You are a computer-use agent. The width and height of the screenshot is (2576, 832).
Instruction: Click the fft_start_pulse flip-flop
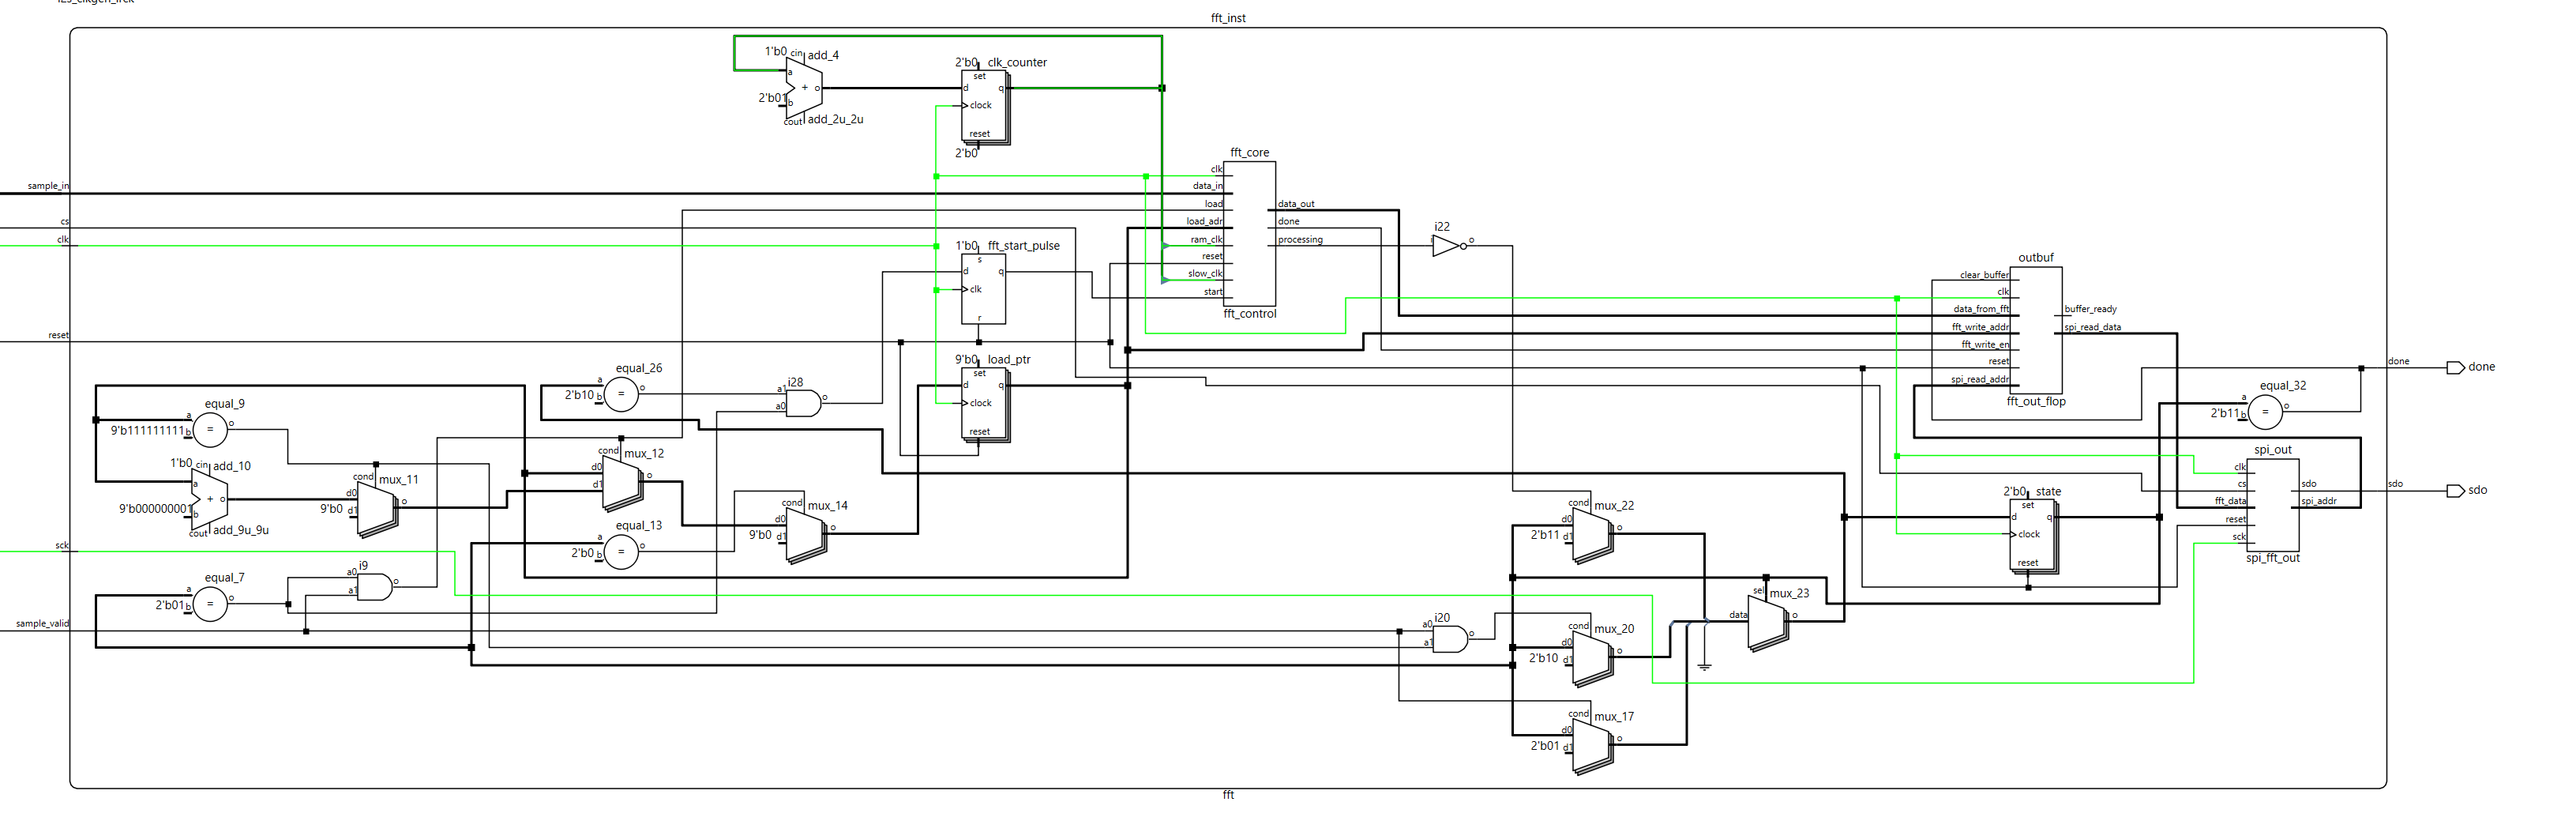coord(983,289)
